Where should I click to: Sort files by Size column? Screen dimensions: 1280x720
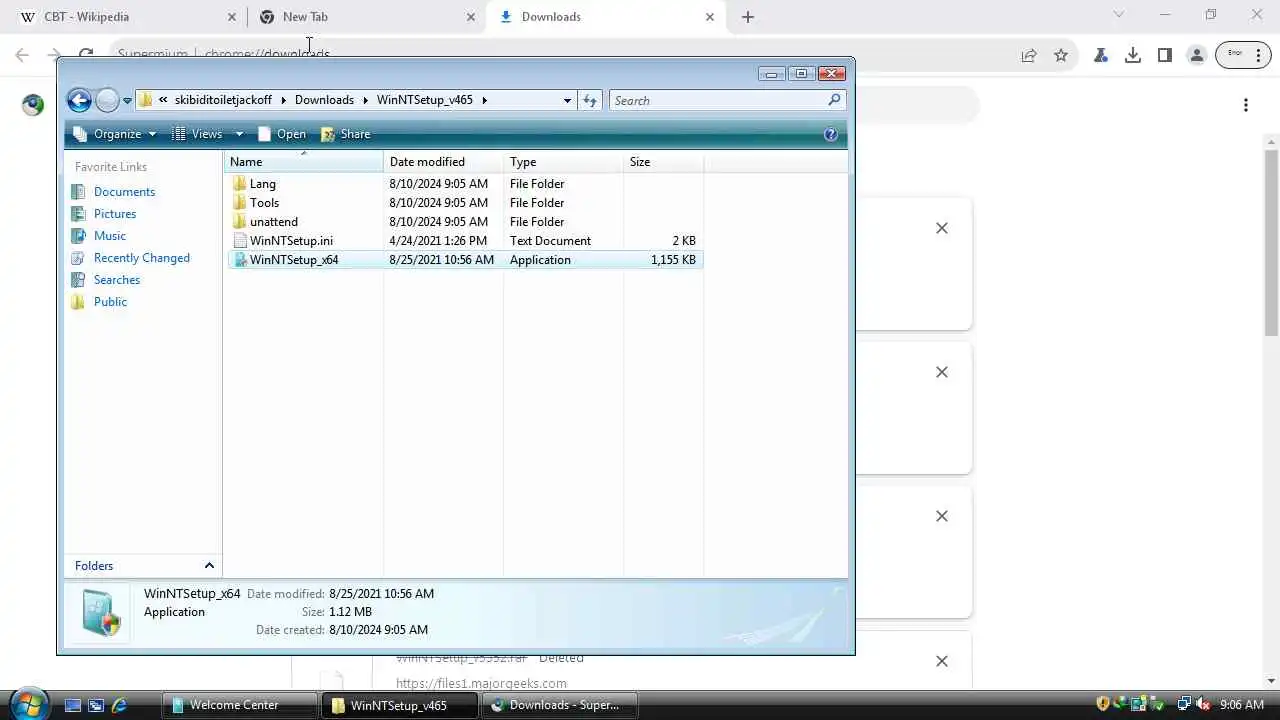(x=663, y=162)
